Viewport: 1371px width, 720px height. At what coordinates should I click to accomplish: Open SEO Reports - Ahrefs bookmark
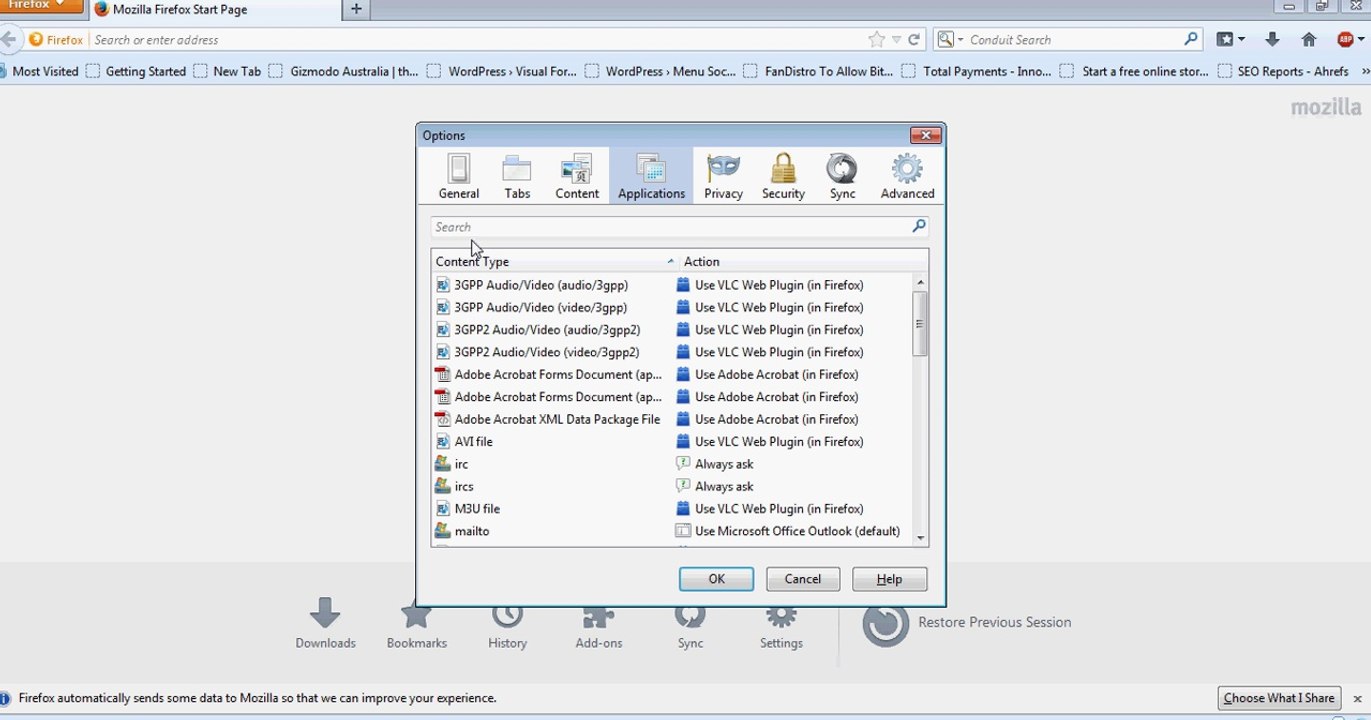point(1284,71)
